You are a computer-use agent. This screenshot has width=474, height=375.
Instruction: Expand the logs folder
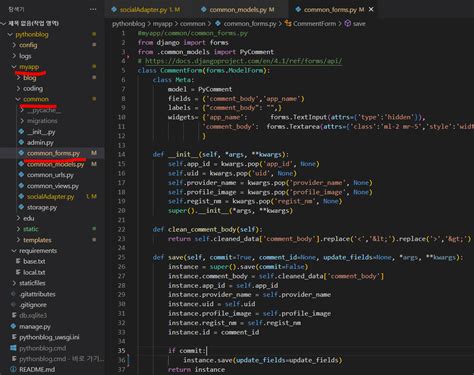pos(25,56)
